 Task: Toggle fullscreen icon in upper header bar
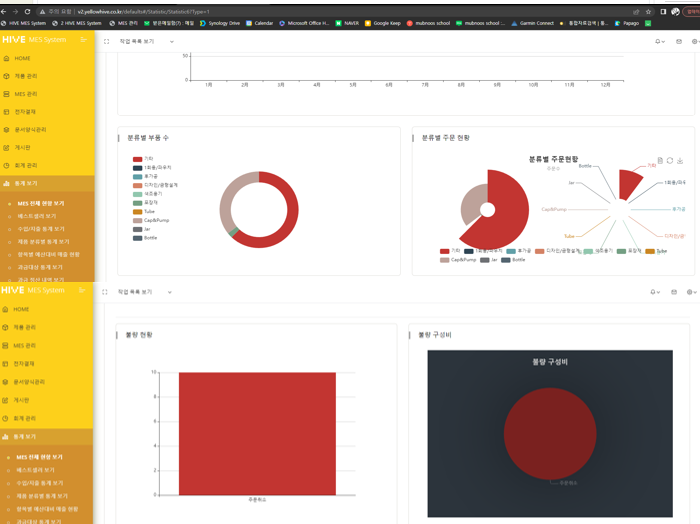tap(106, 42)
